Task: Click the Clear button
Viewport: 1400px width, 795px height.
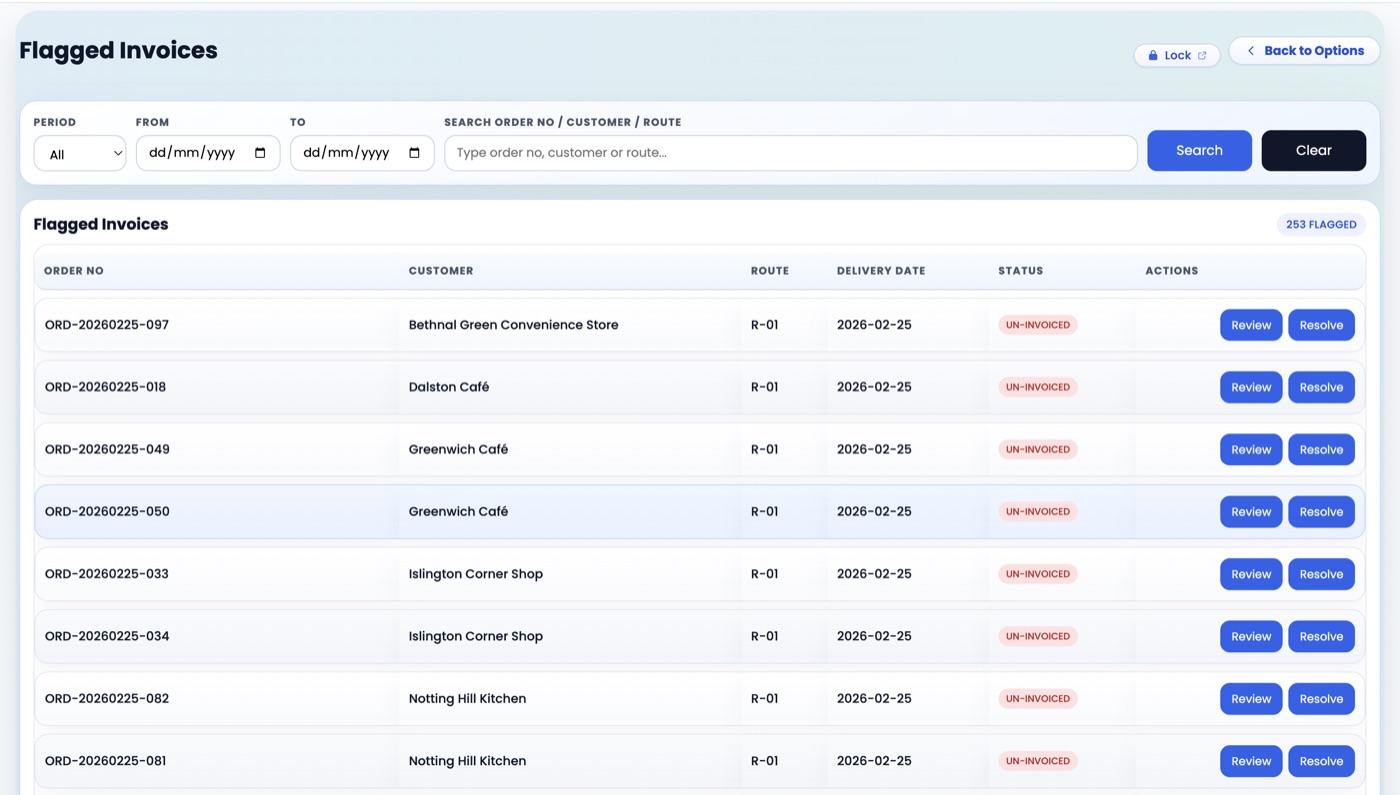Action: pos(1313,150)
